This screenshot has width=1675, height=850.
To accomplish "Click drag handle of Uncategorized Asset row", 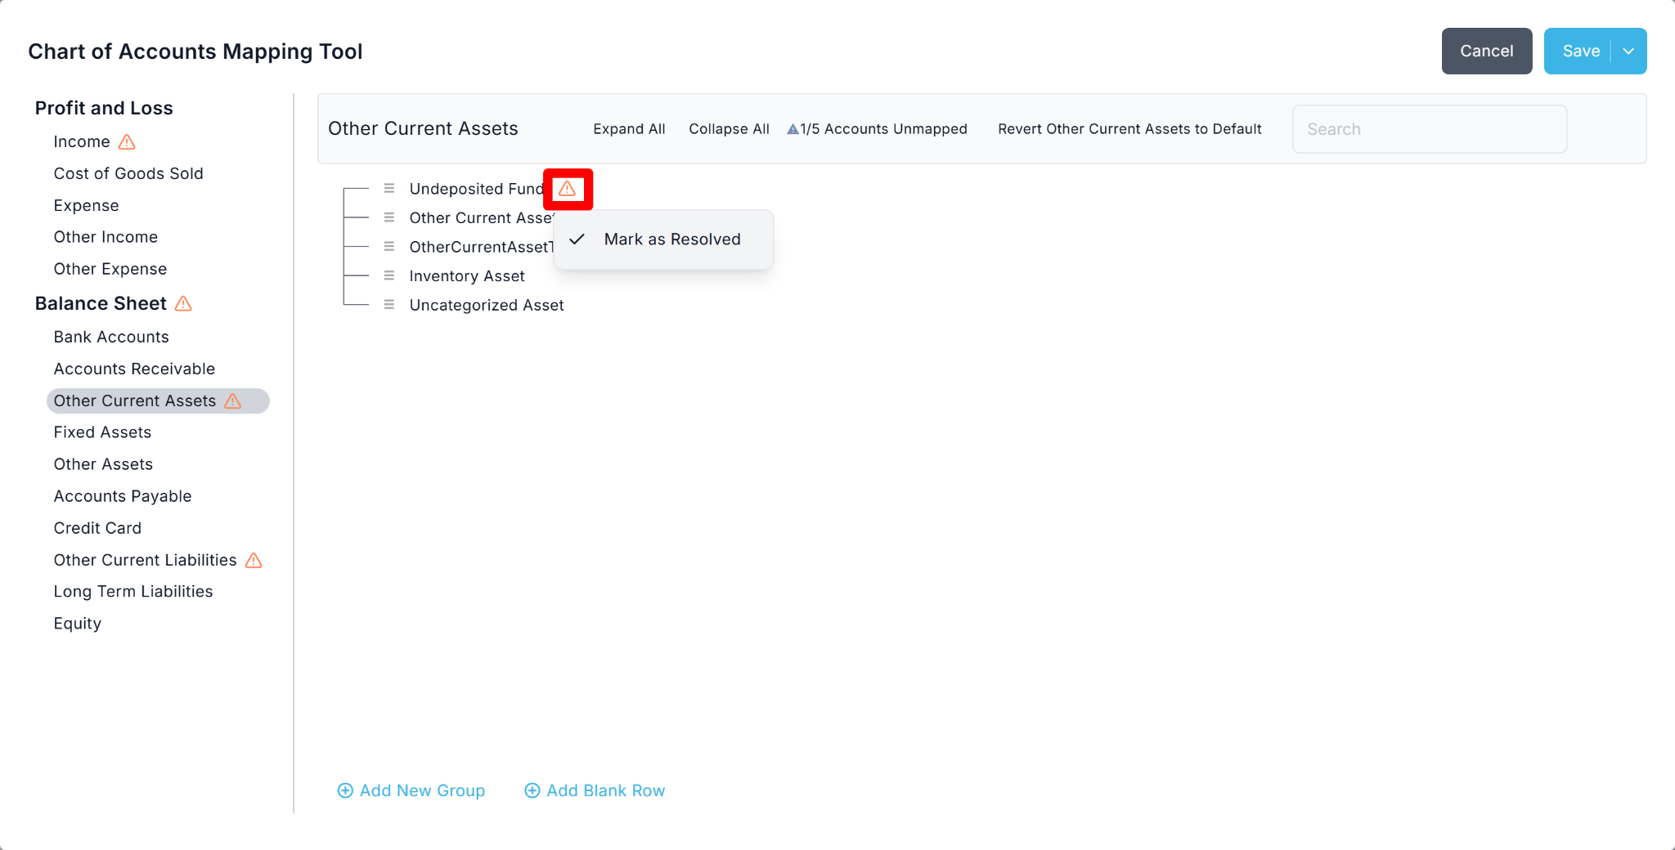I will tap(389, 304).
